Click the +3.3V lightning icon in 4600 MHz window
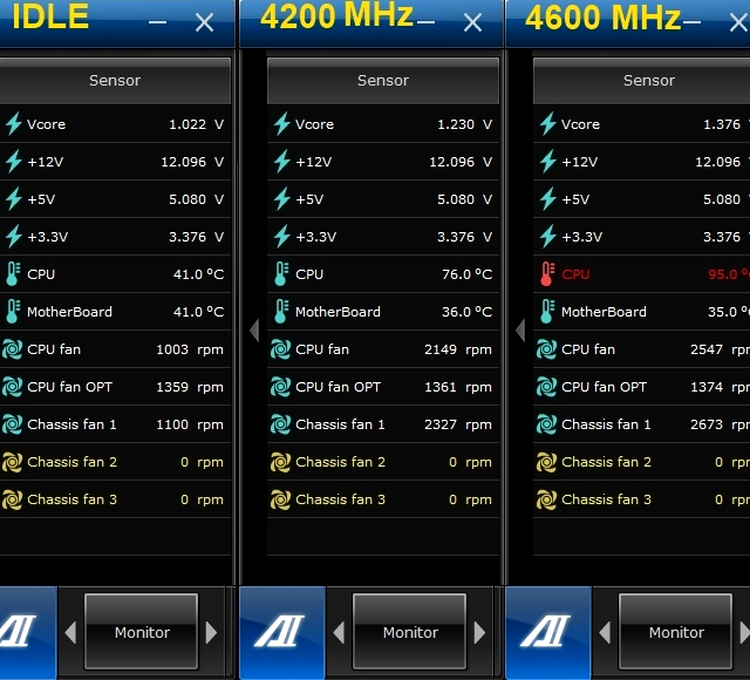 tap(548, 236)
